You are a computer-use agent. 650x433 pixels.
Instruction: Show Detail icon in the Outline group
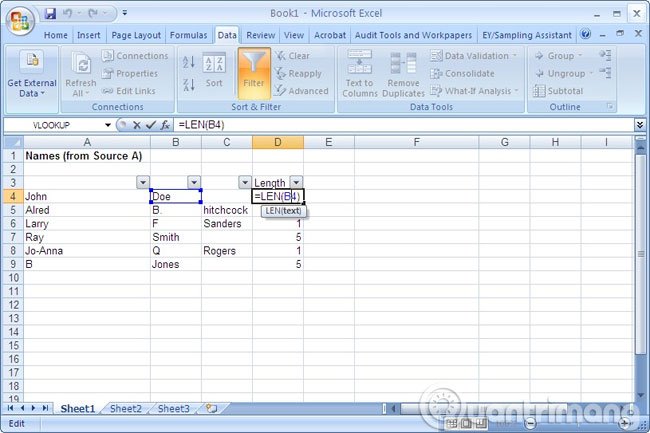point(605,56)
